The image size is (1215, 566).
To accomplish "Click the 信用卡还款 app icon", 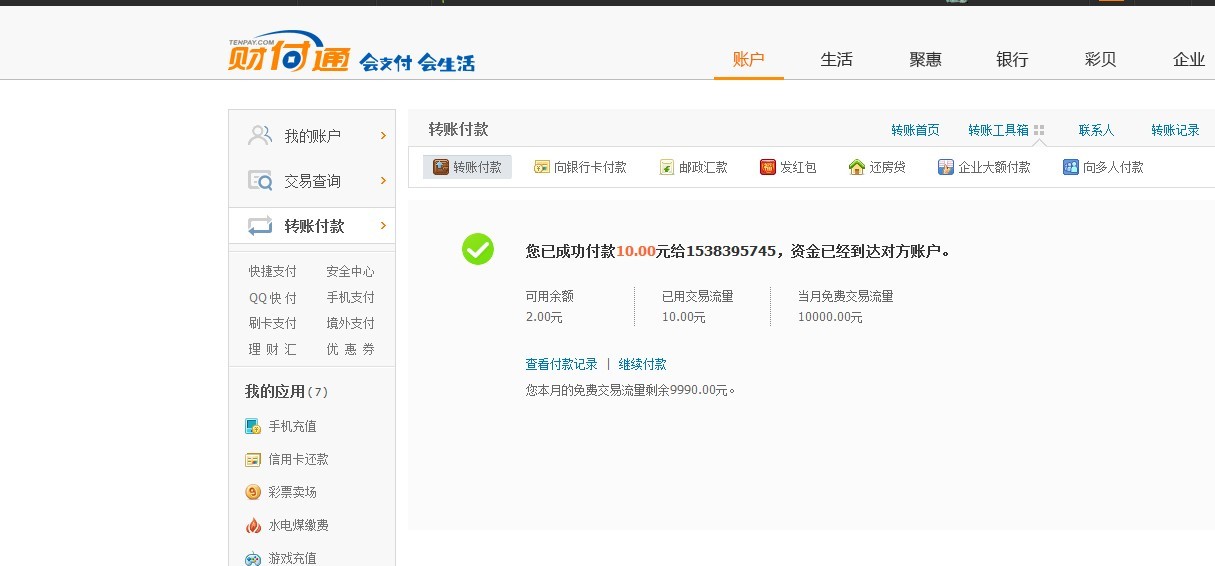I will [x=253, y=459].
